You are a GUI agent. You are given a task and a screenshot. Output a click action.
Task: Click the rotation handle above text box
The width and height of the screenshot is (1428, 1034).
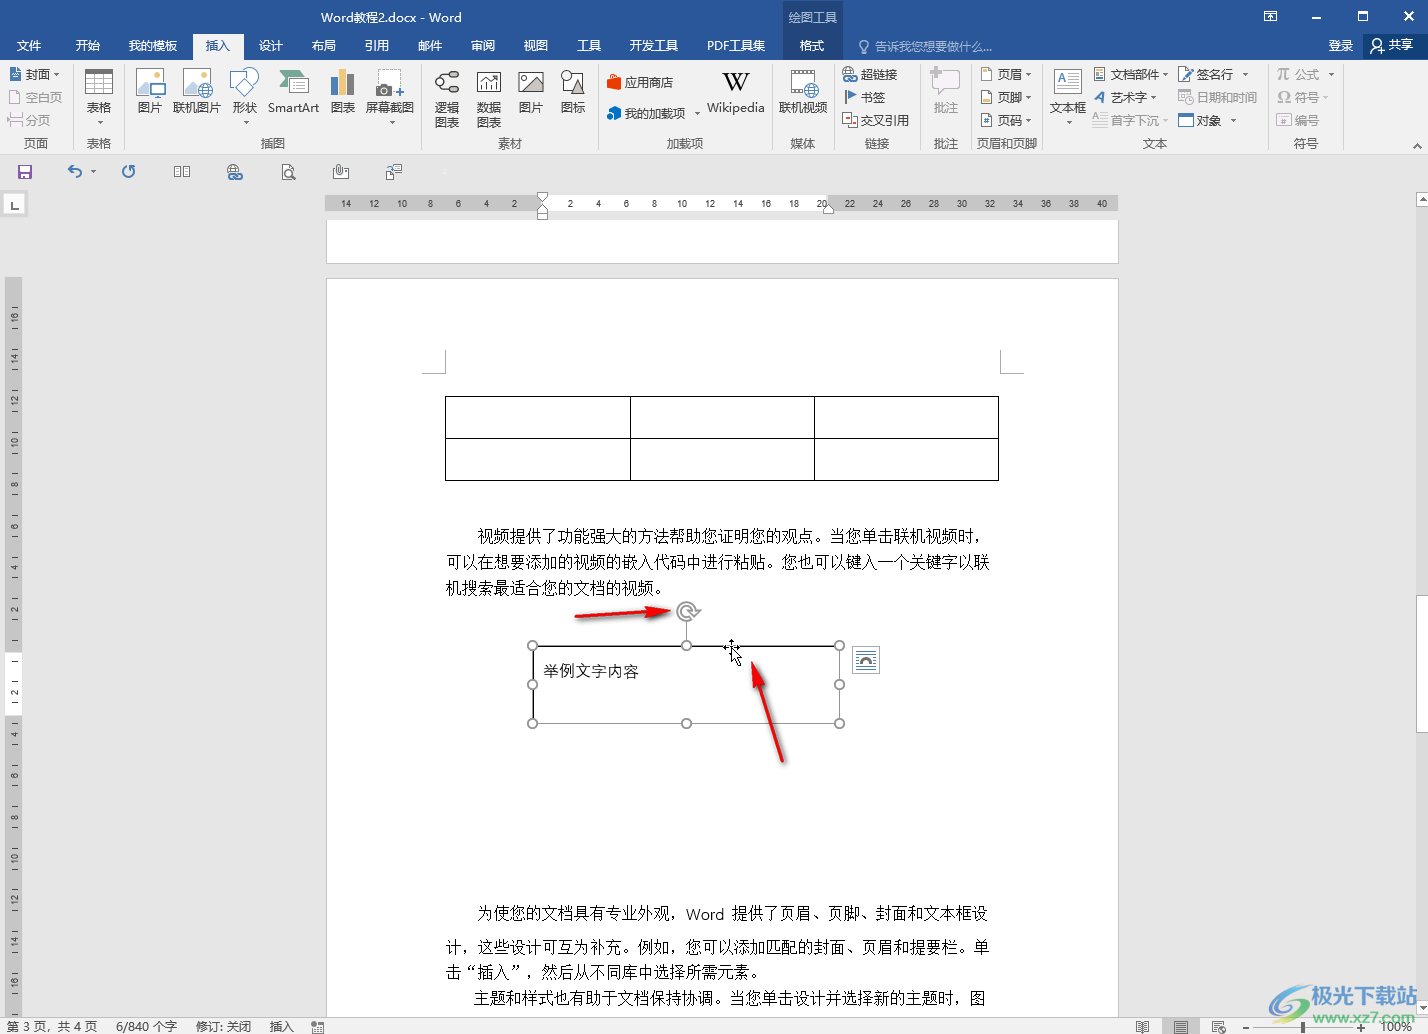click(x=687, y=611)
